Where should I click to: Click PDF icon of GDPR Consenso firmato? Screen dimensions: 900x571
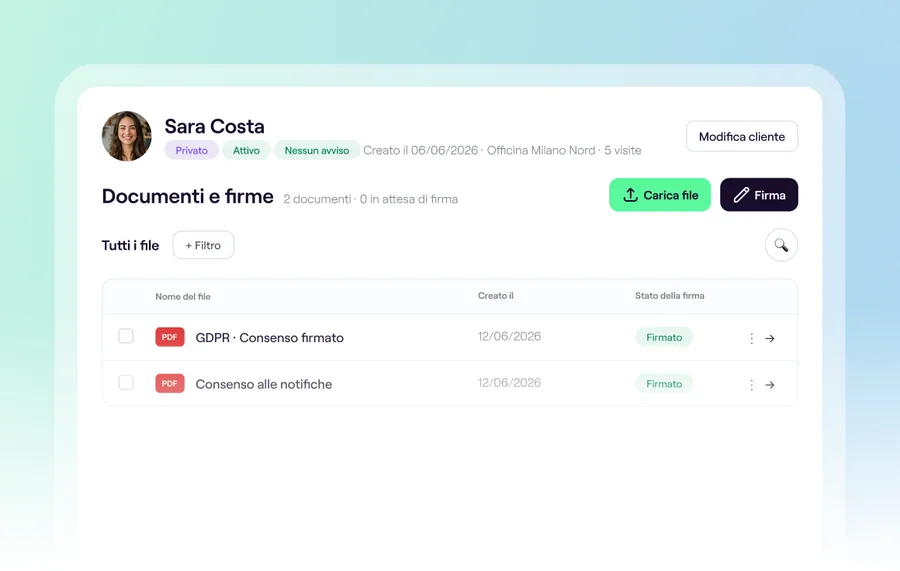(169, 337)
